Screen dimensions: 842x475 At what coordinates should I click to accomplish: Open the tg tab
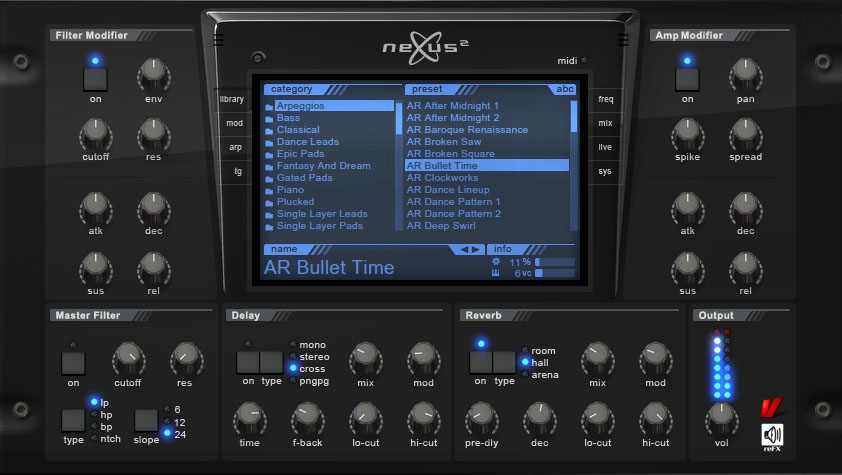pos(237,171)
